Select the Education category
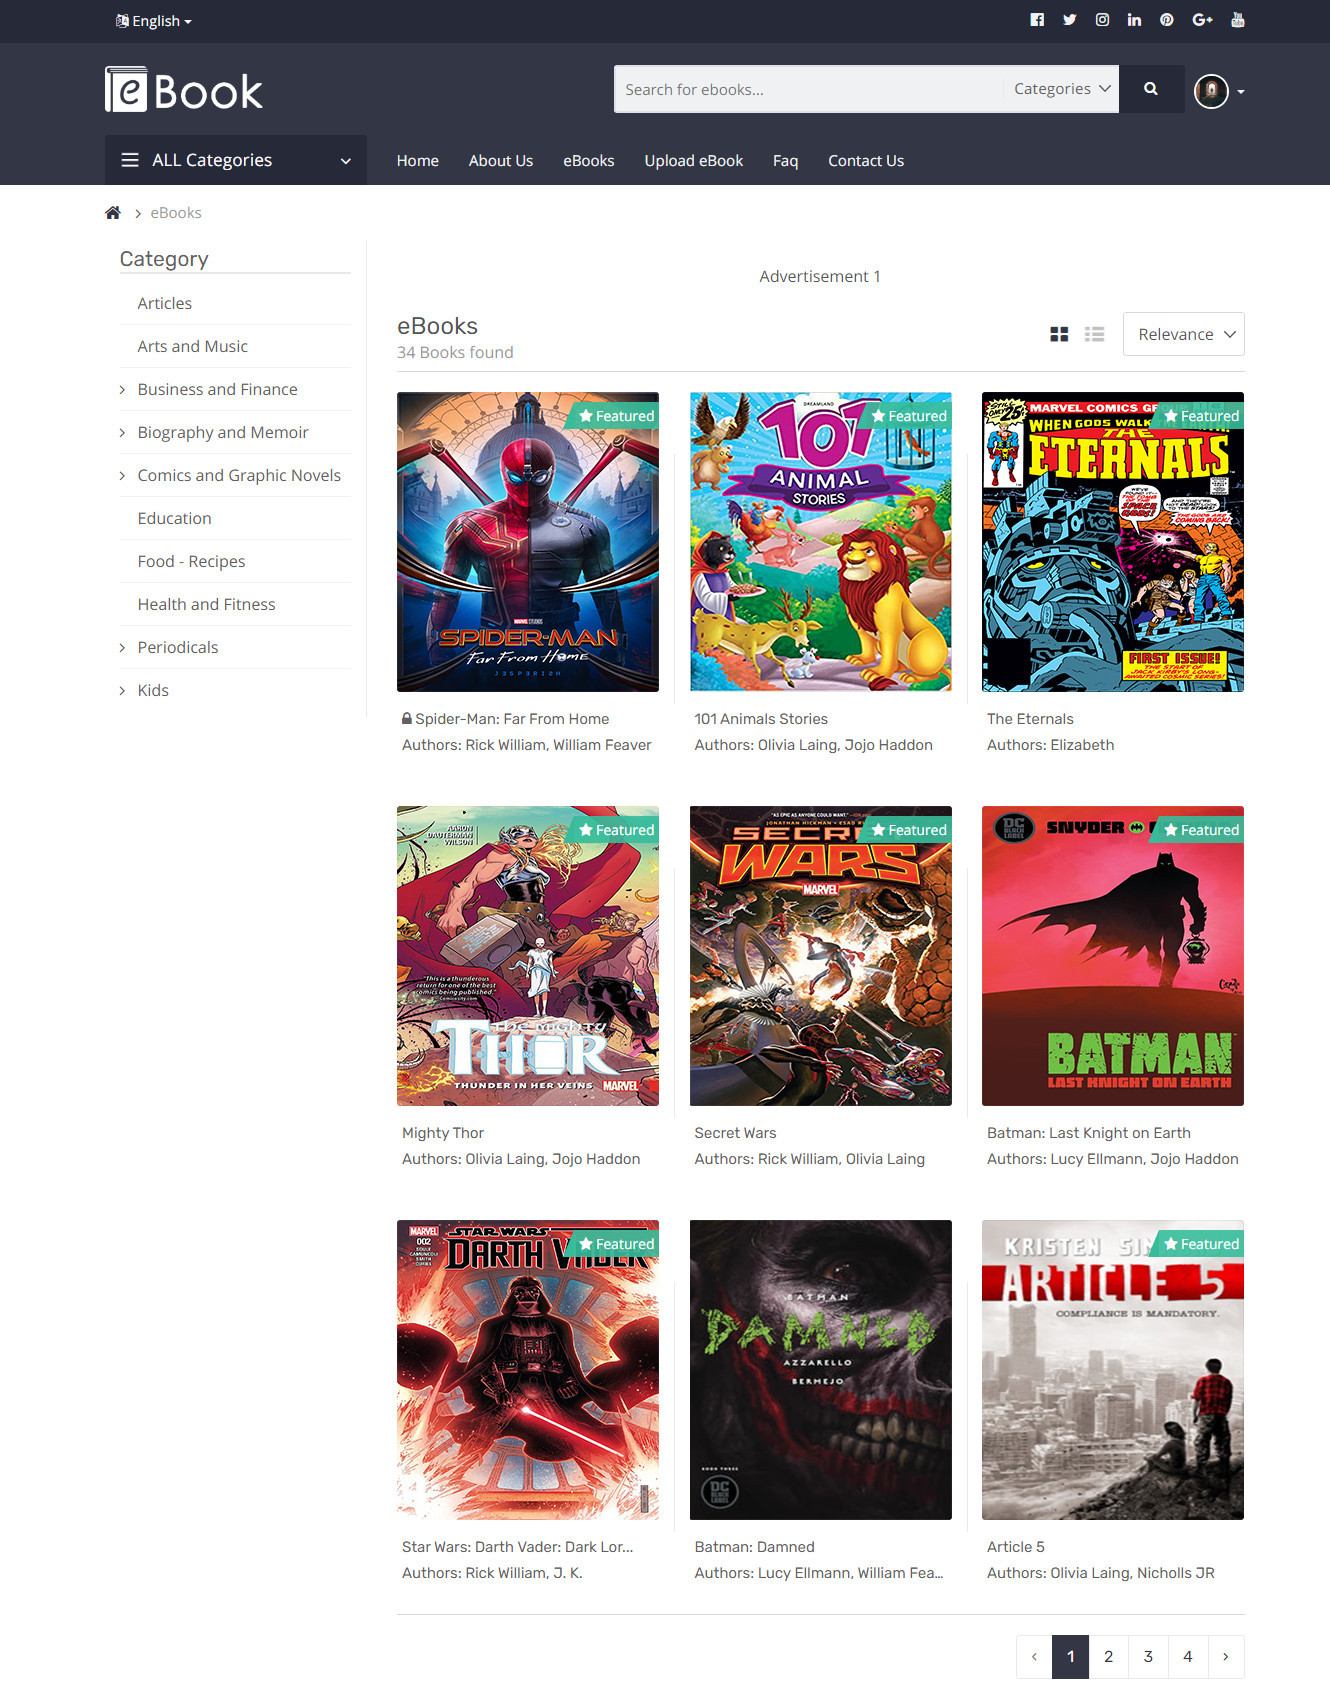Image resolution: width=1330 pixels, height=1687 pixels. 175,518
